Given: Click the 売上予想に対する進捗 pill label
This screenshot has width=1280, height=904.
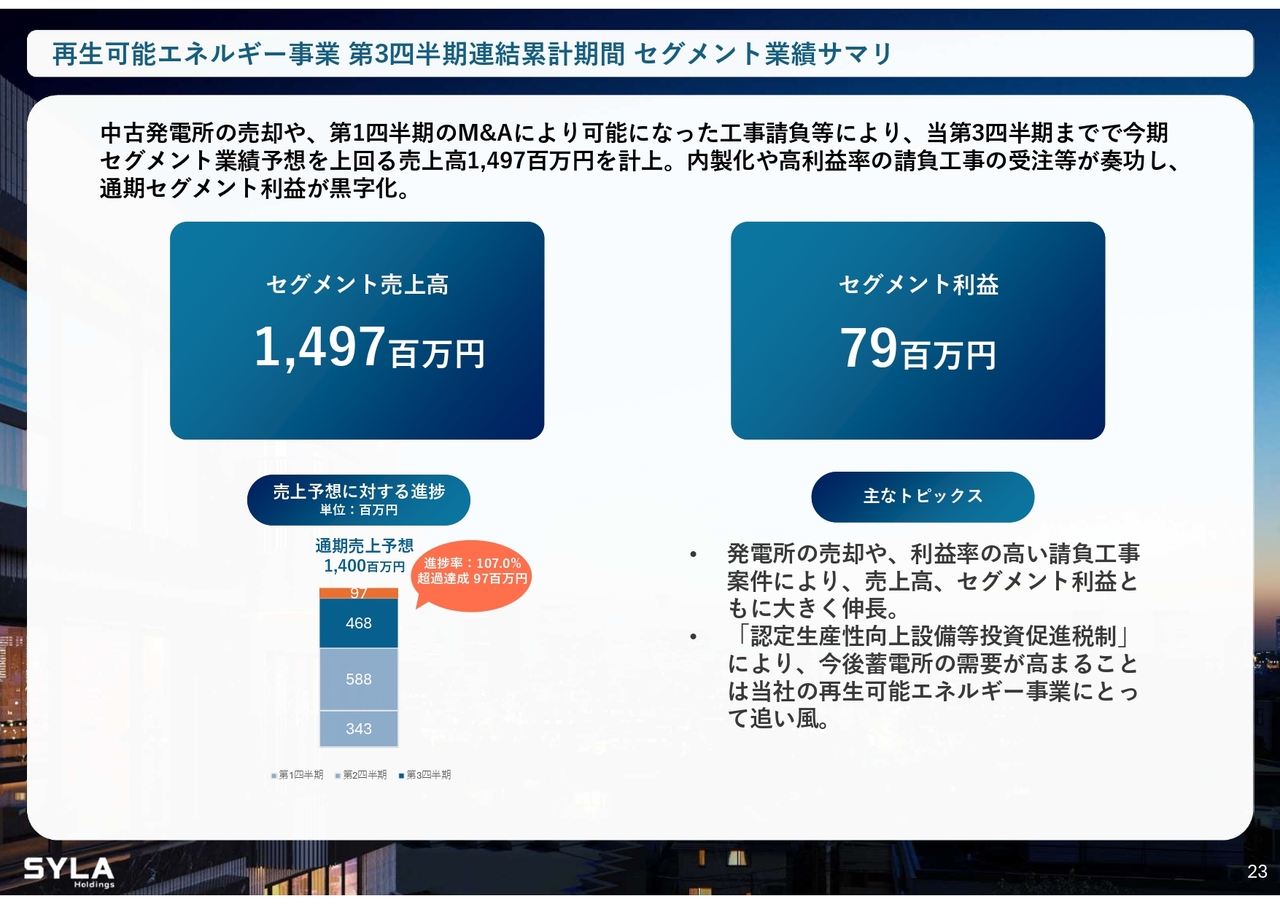Looking at the screenshot, I should point(358,499).
